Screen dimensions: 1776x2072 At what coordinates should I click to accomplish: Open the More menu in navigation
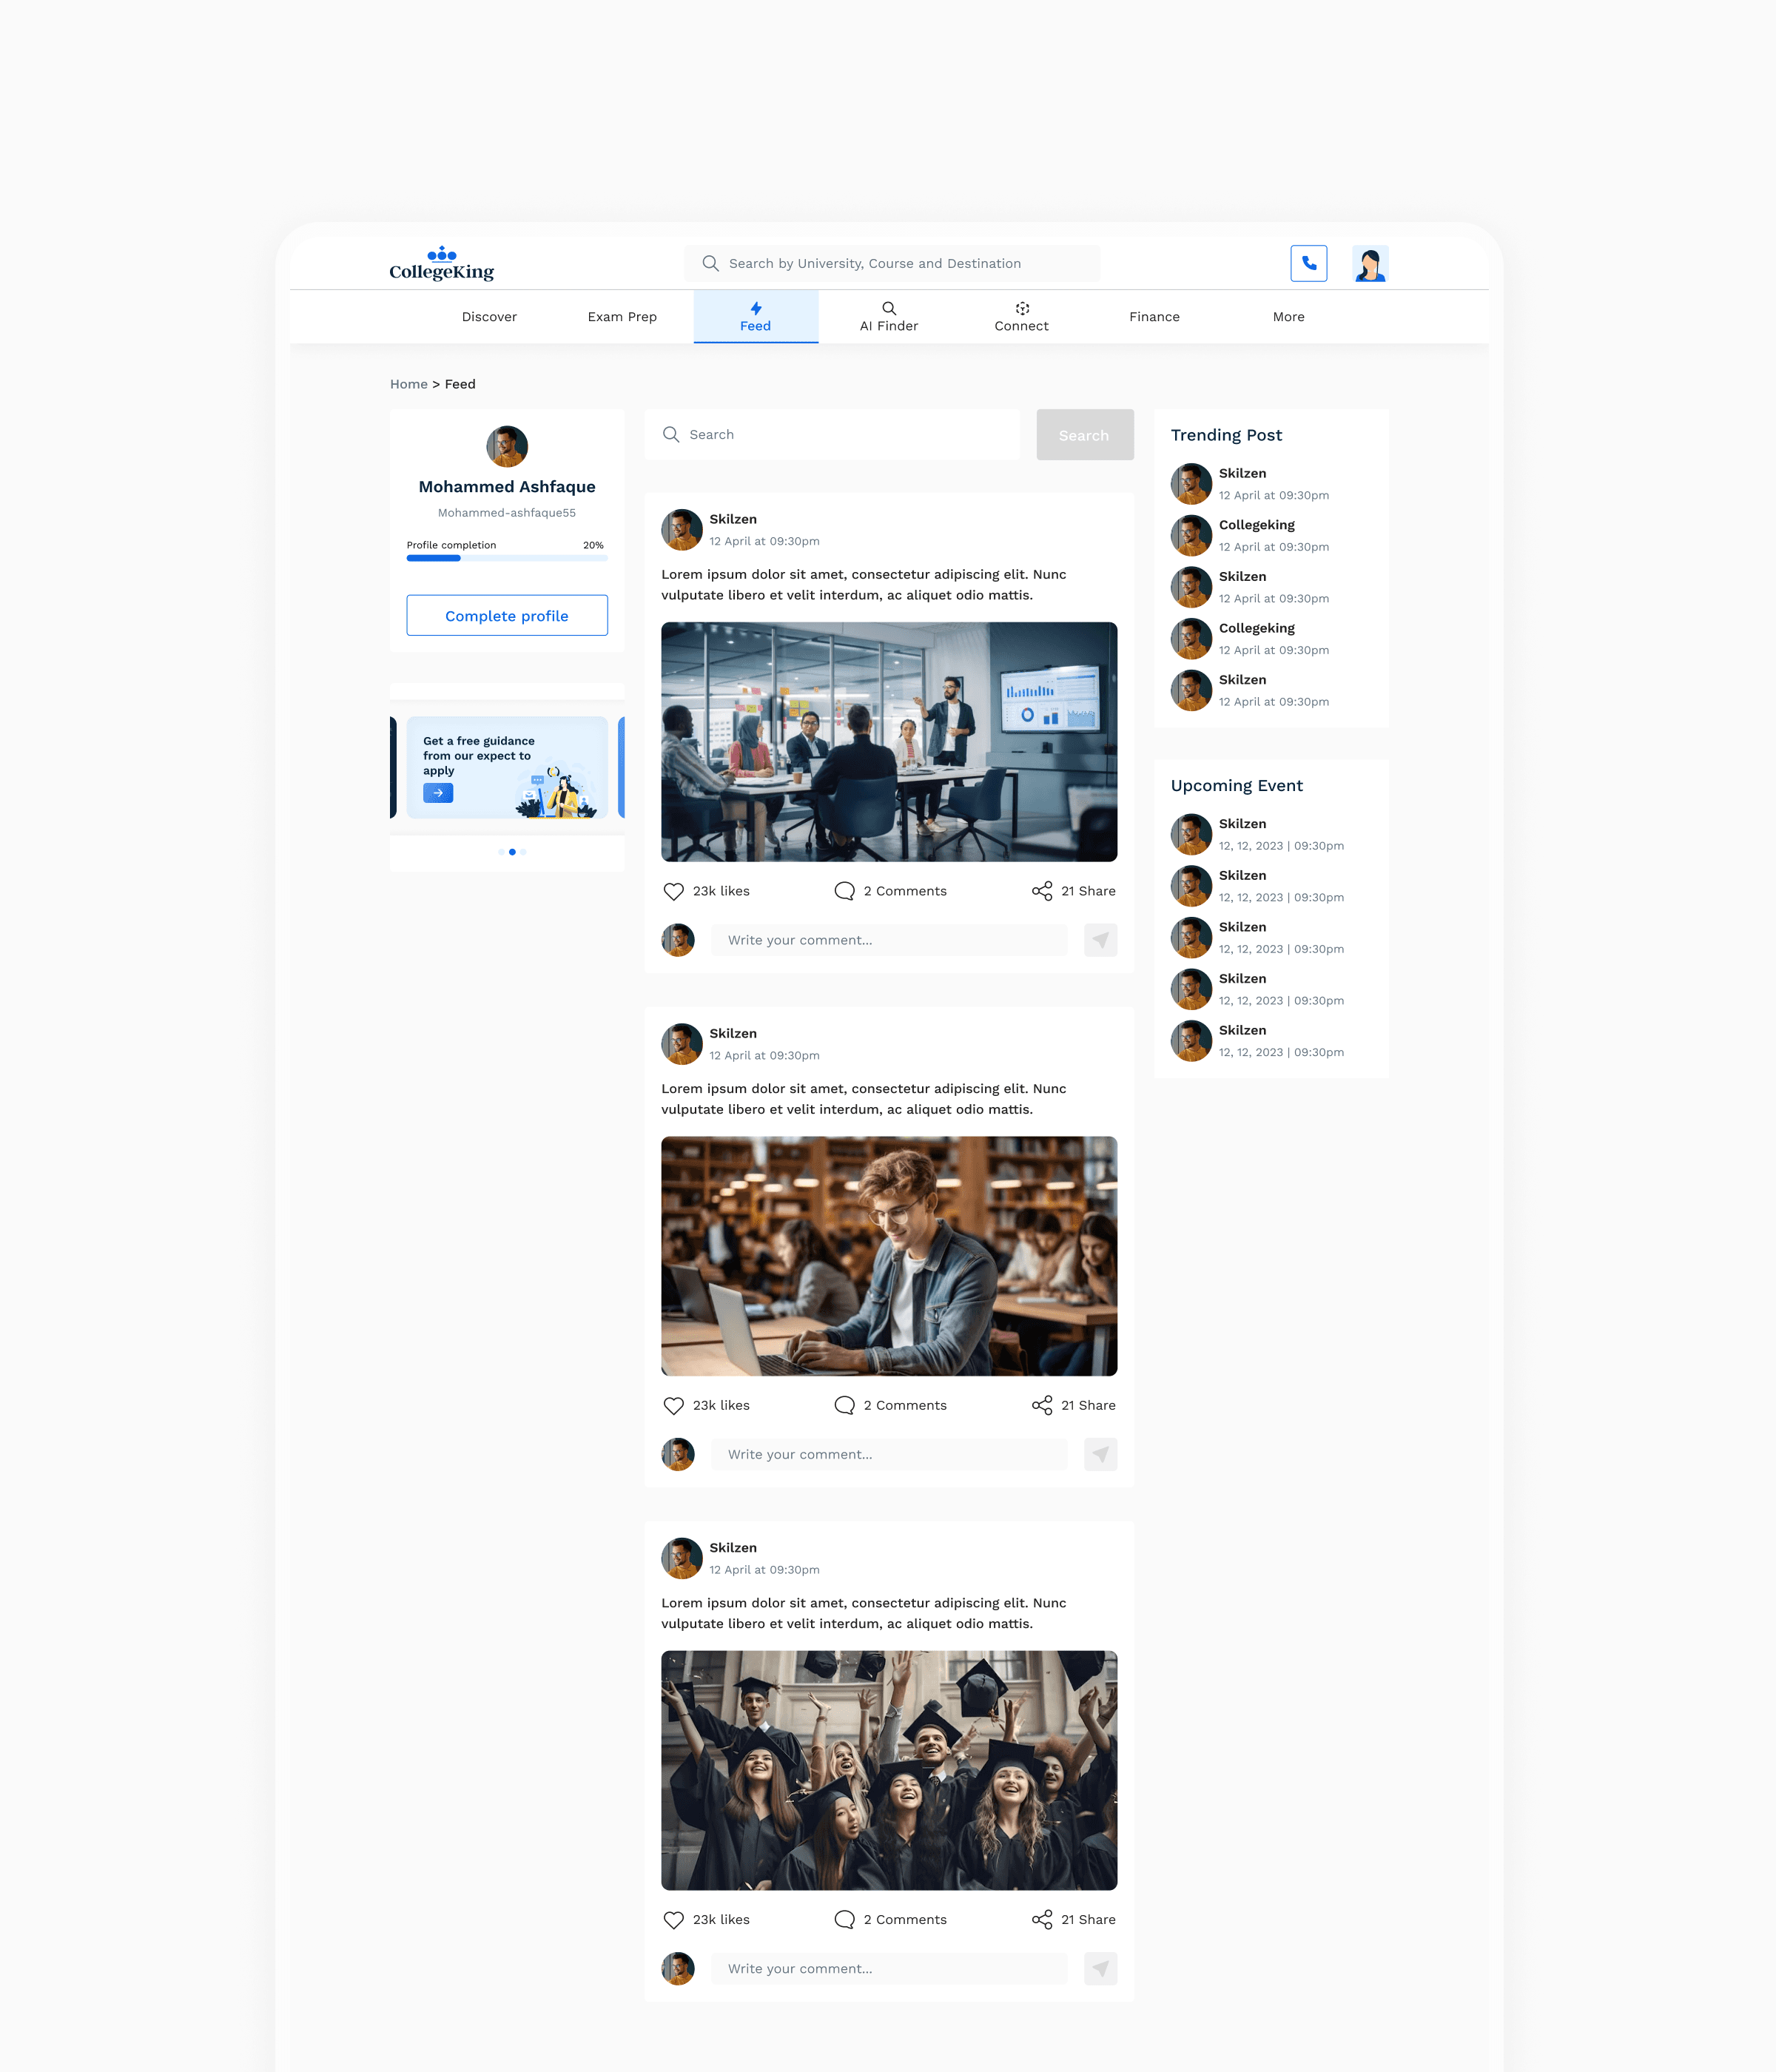pos(1288,317)
